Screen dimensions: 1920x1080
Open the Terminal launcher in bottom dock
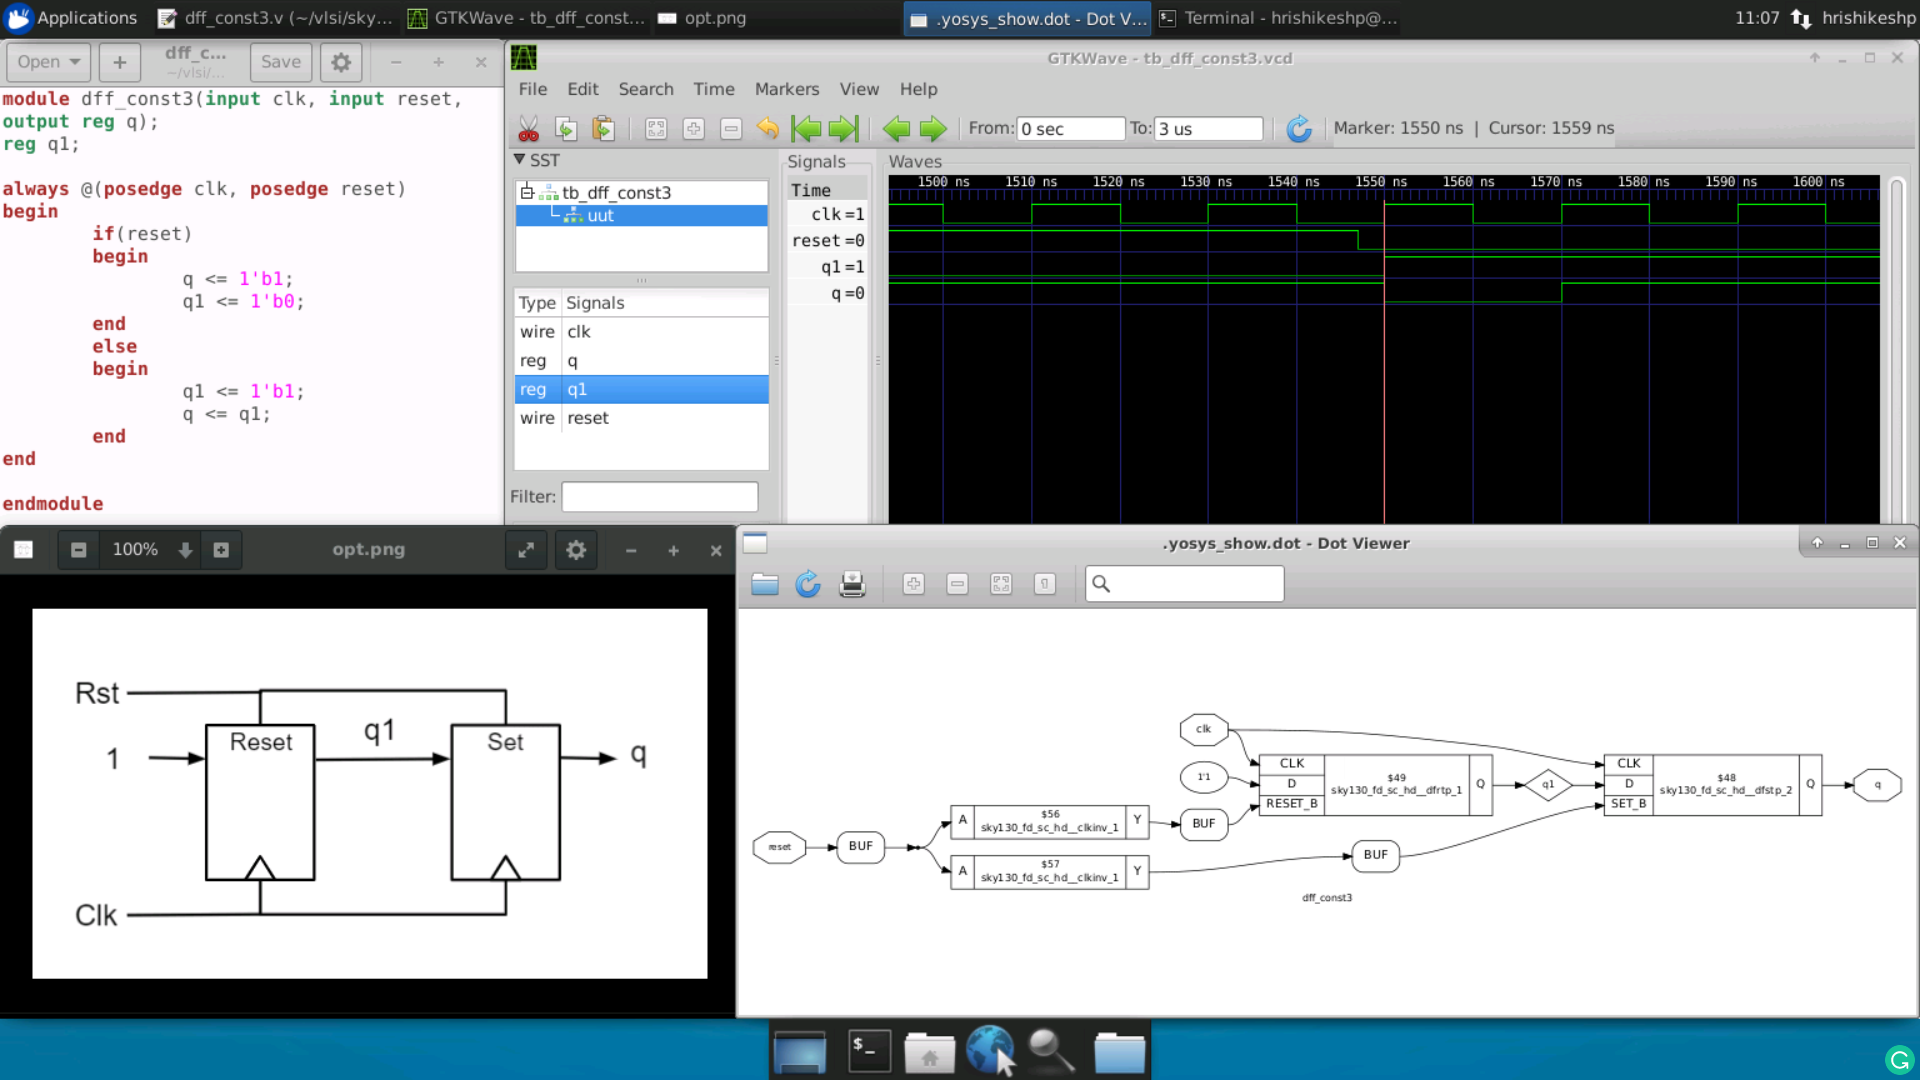tap(869, 1051)
